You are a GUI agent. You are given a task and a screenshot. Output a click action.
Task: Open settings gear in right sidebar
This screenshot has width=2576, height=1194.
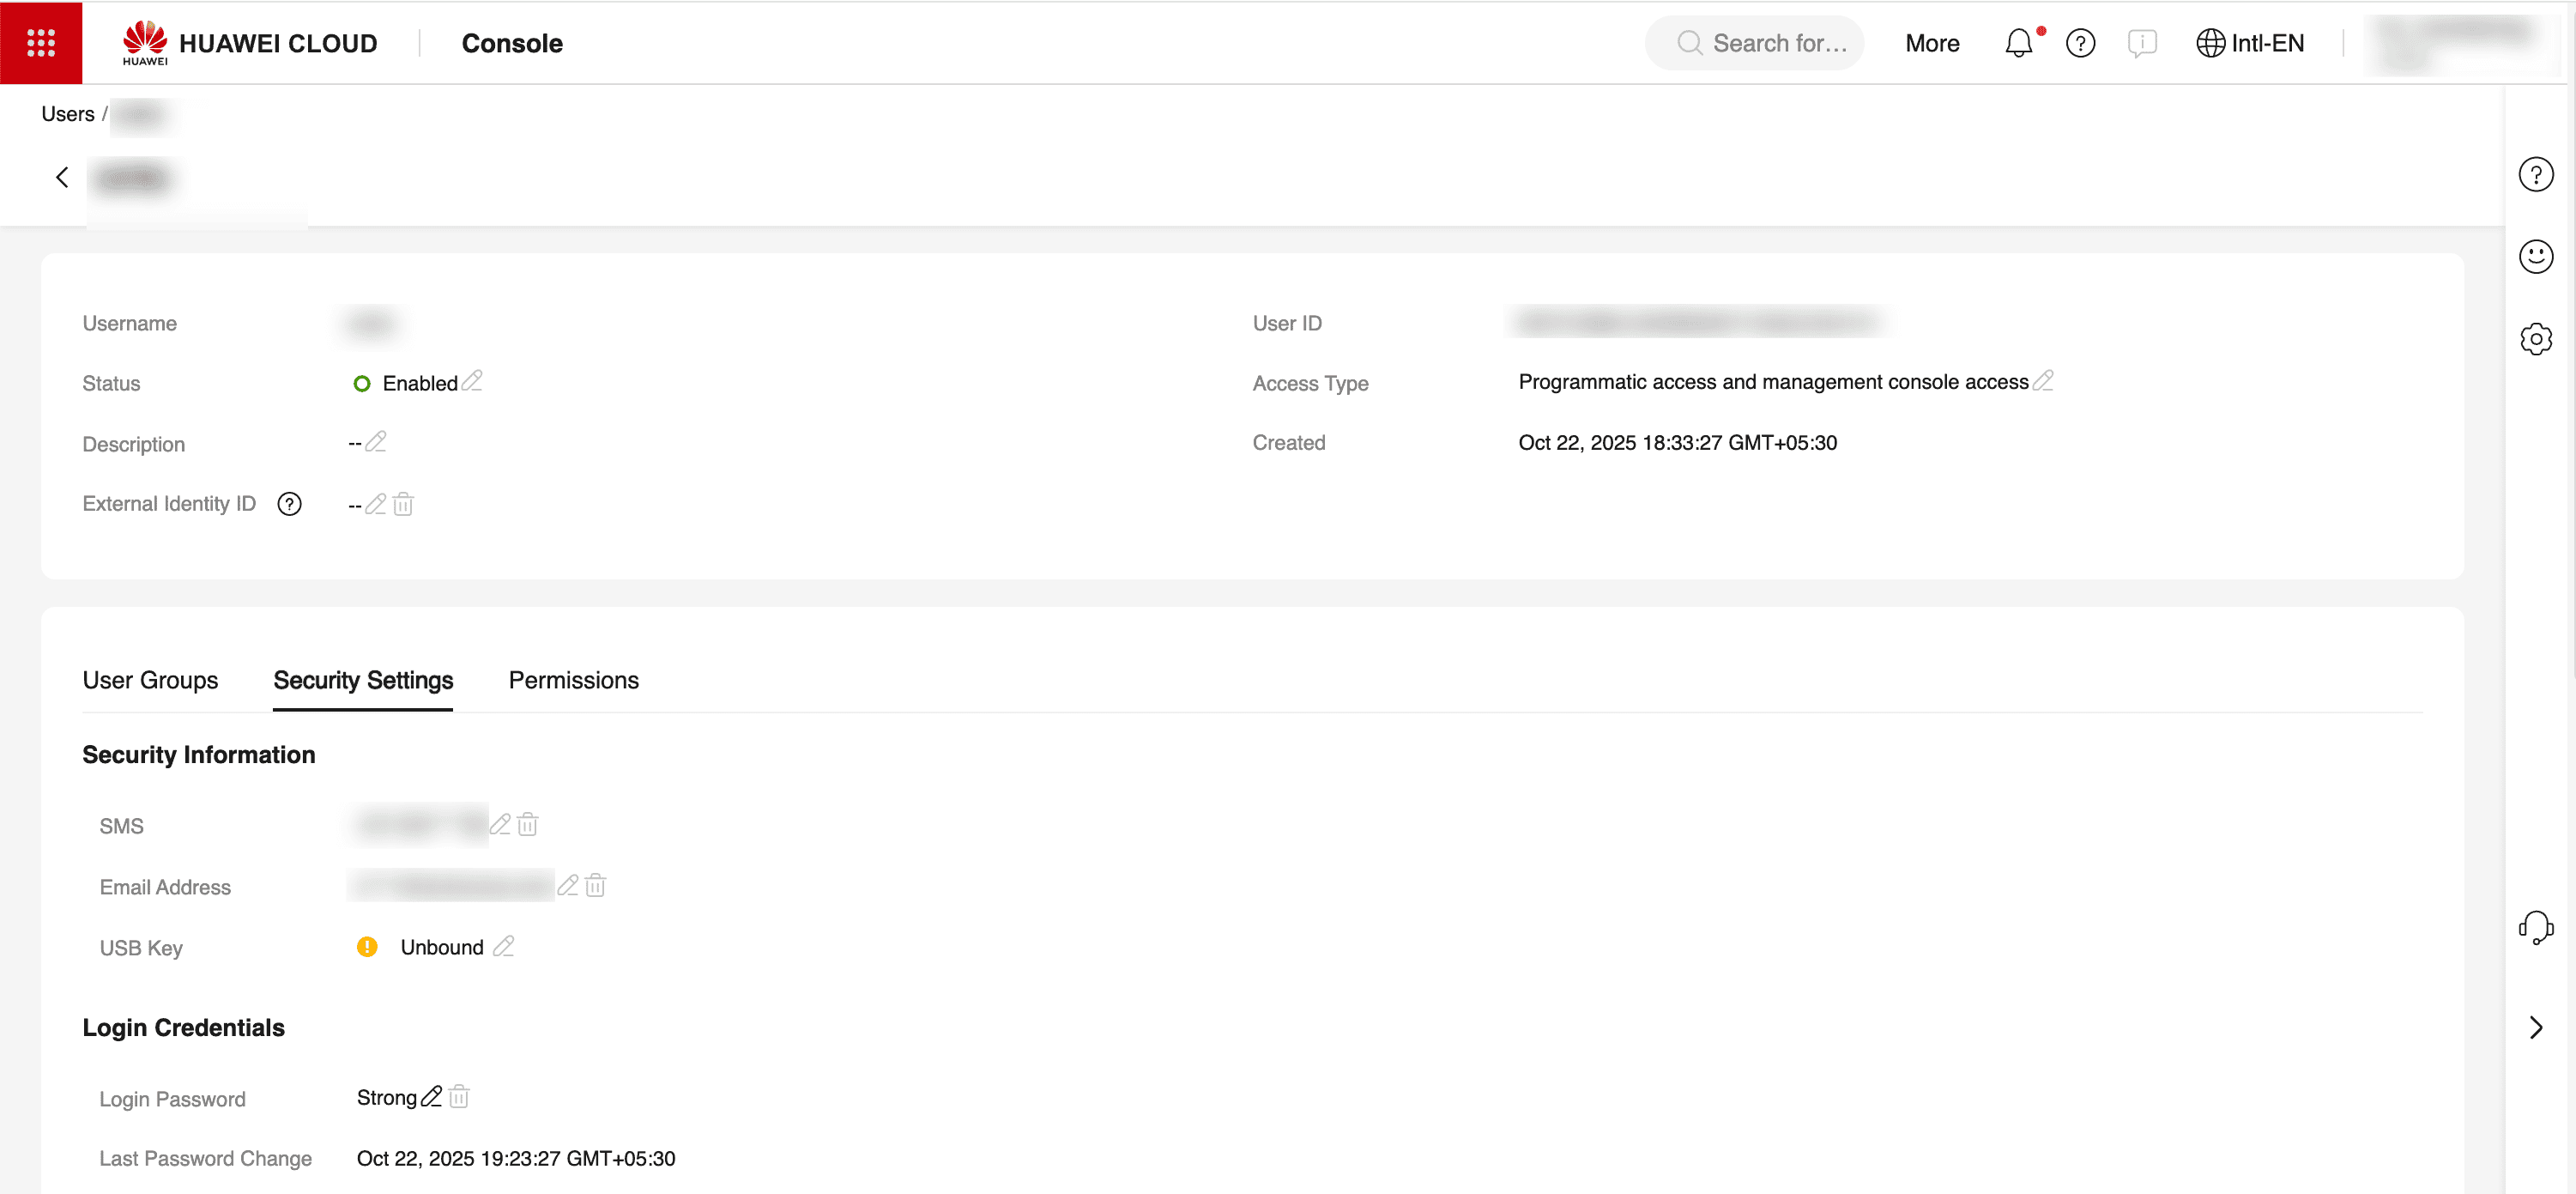tap(2537, 339)
